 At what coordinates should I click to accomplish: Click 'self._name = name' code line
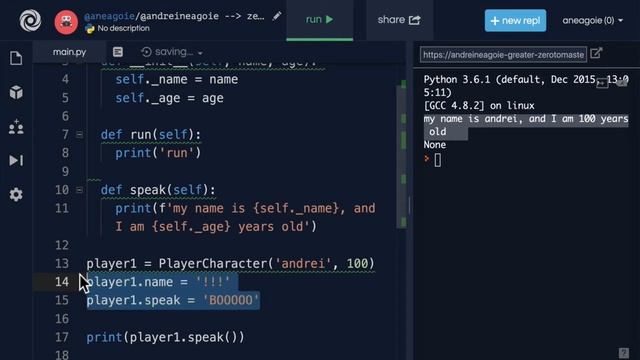click(176, 79)
